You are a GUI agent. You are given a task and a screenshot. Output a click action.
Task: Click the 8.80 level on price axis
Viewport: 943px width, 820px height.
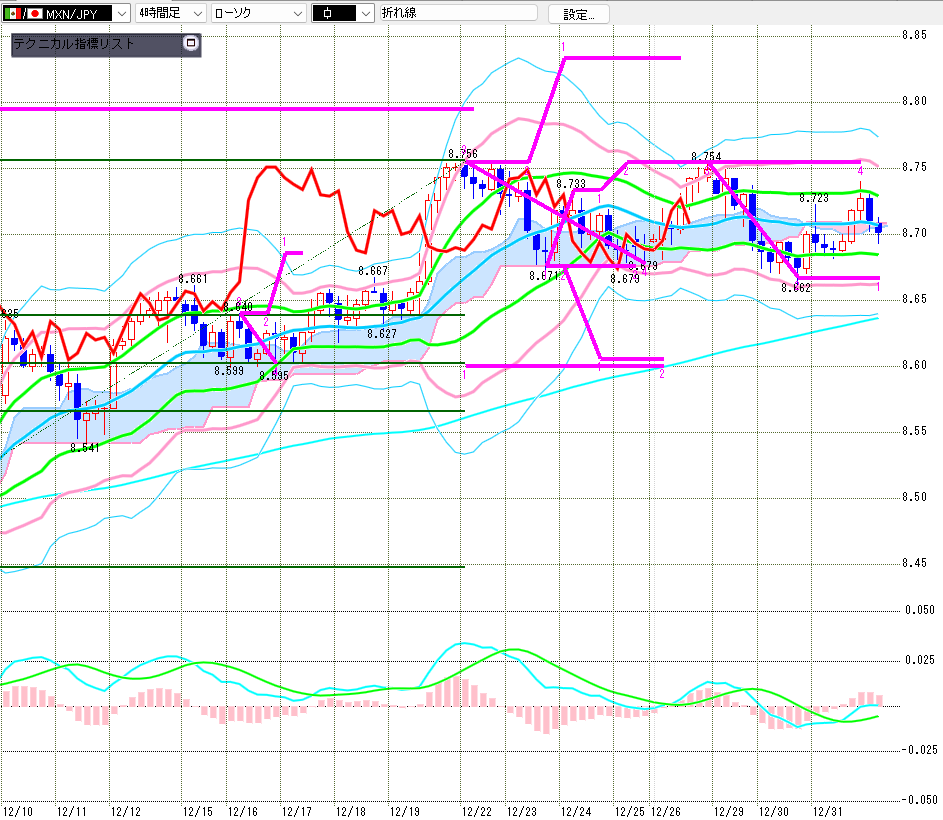[x=914, y=101]
